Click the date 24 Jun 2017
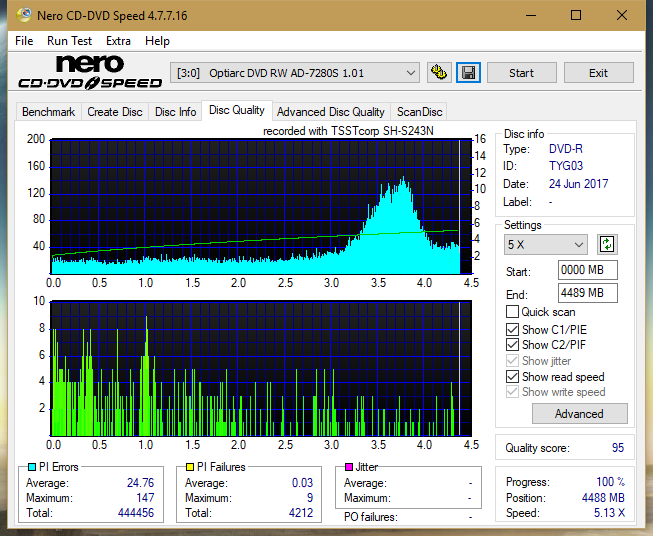Screen dimensions: 653x536 [578, 184]
